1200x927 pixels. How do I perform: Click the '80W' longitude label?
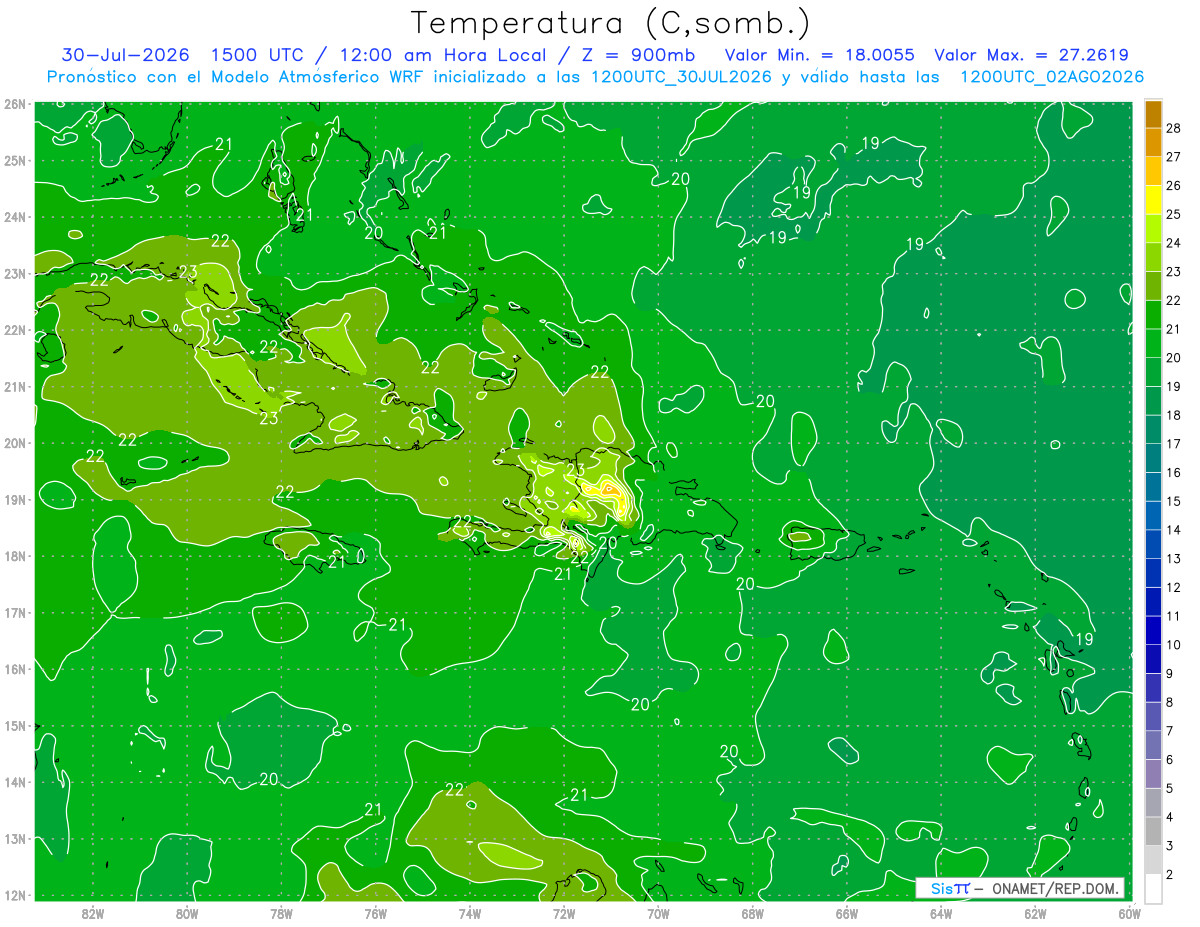coord(187,913)
